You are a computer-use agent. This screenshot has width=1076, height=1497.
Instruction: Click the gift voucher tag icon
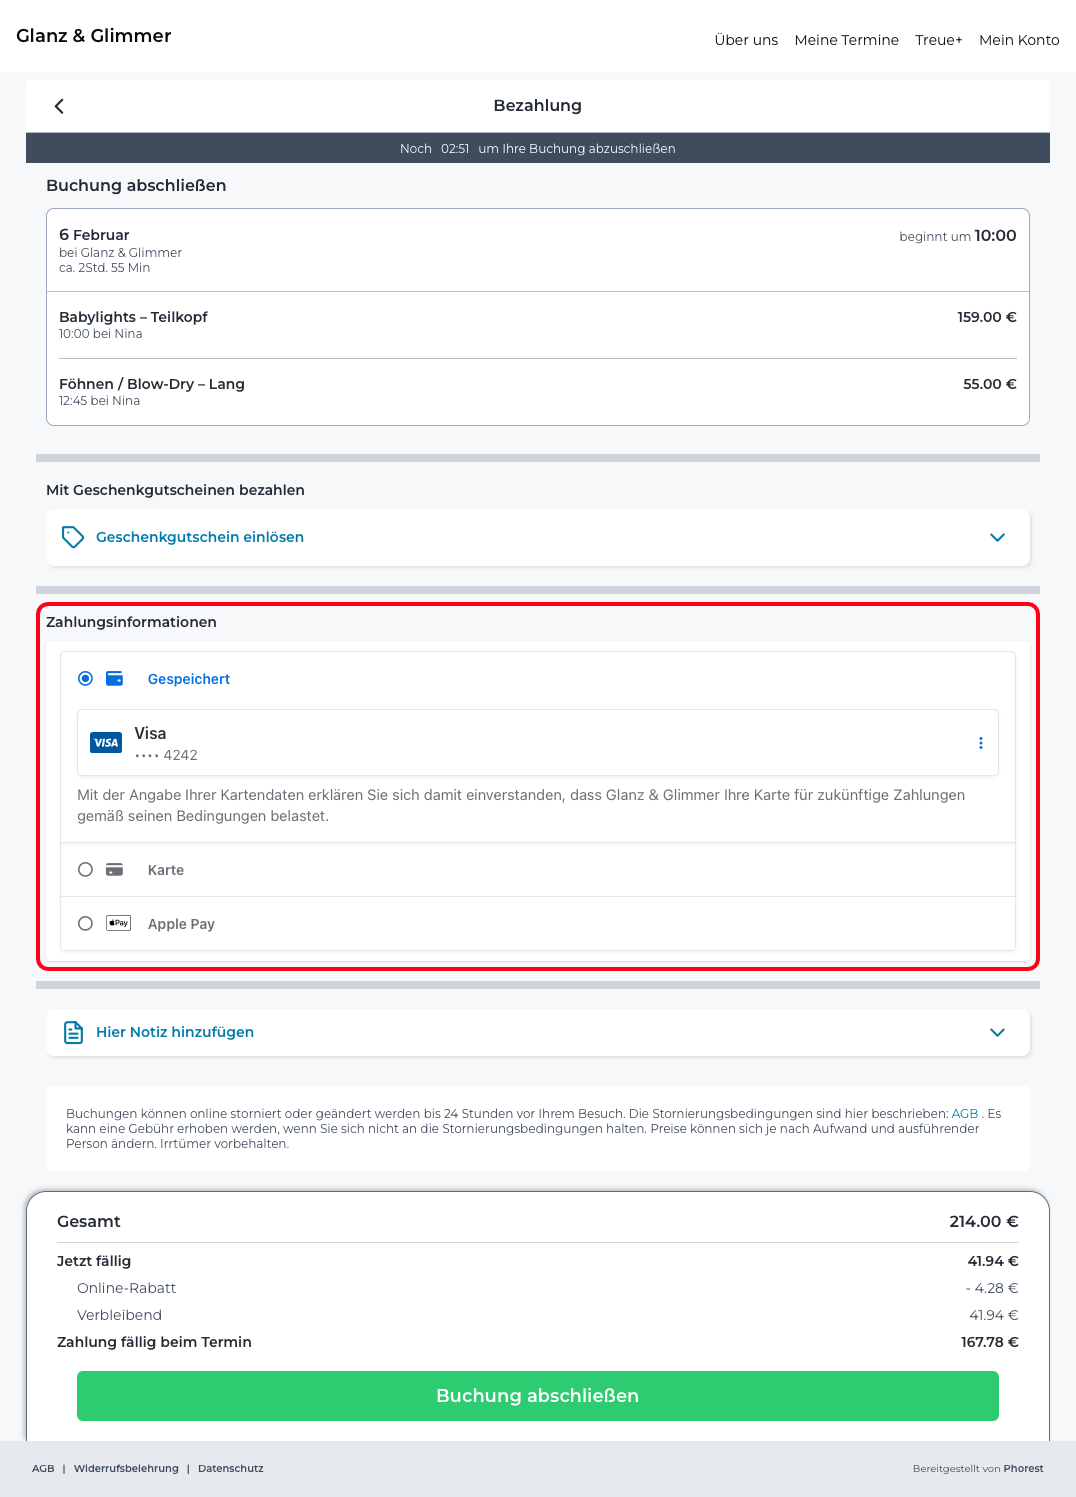(73, 537)
